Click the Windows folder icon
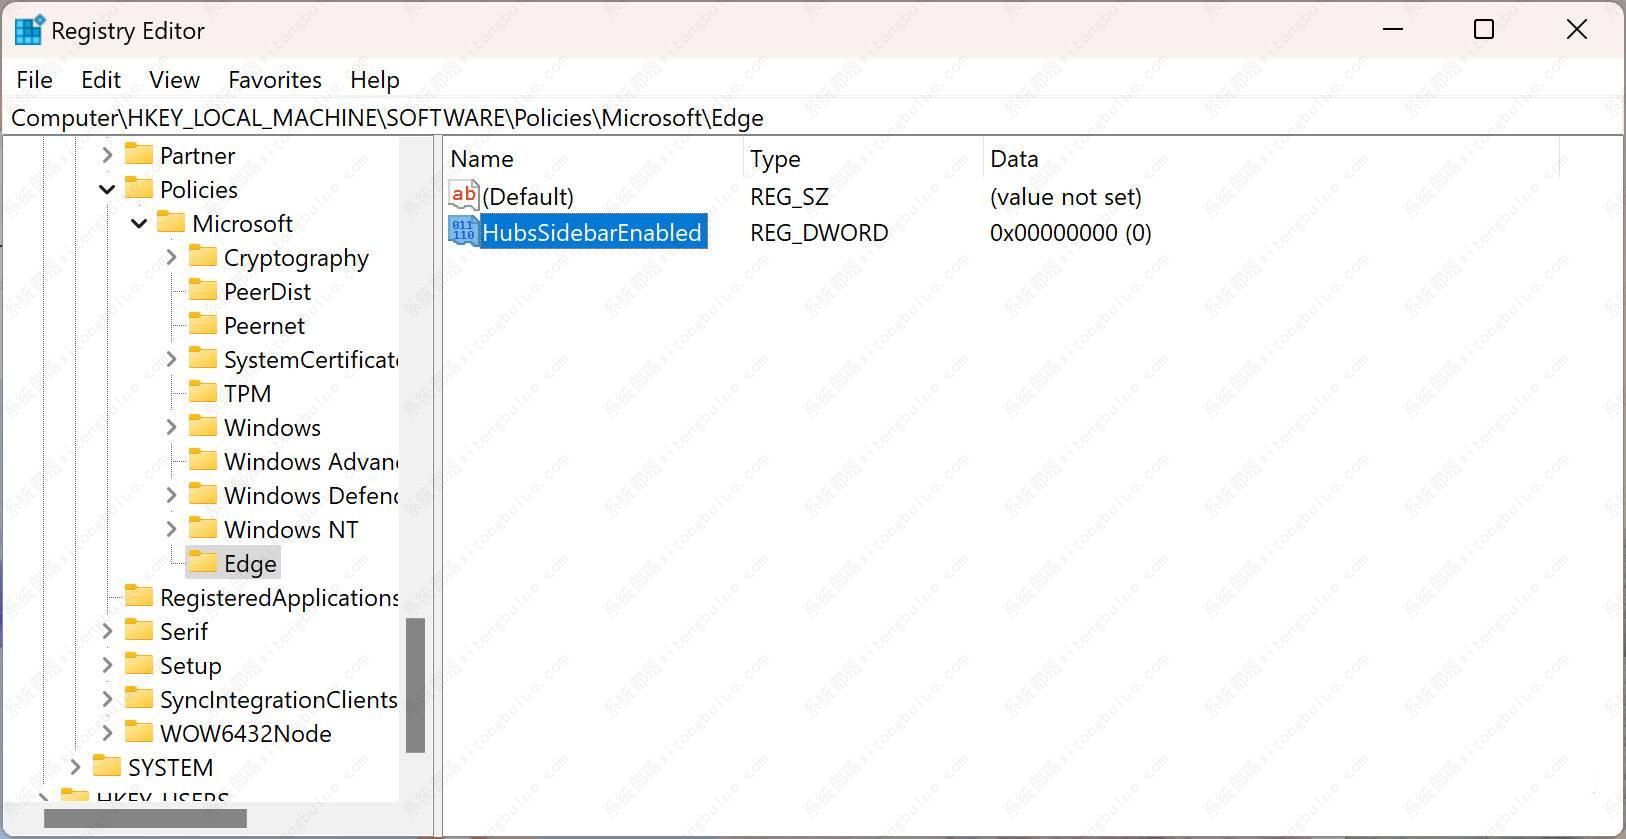The height and width of the screenshot is (839, 1626). click(x=203, y=427)
